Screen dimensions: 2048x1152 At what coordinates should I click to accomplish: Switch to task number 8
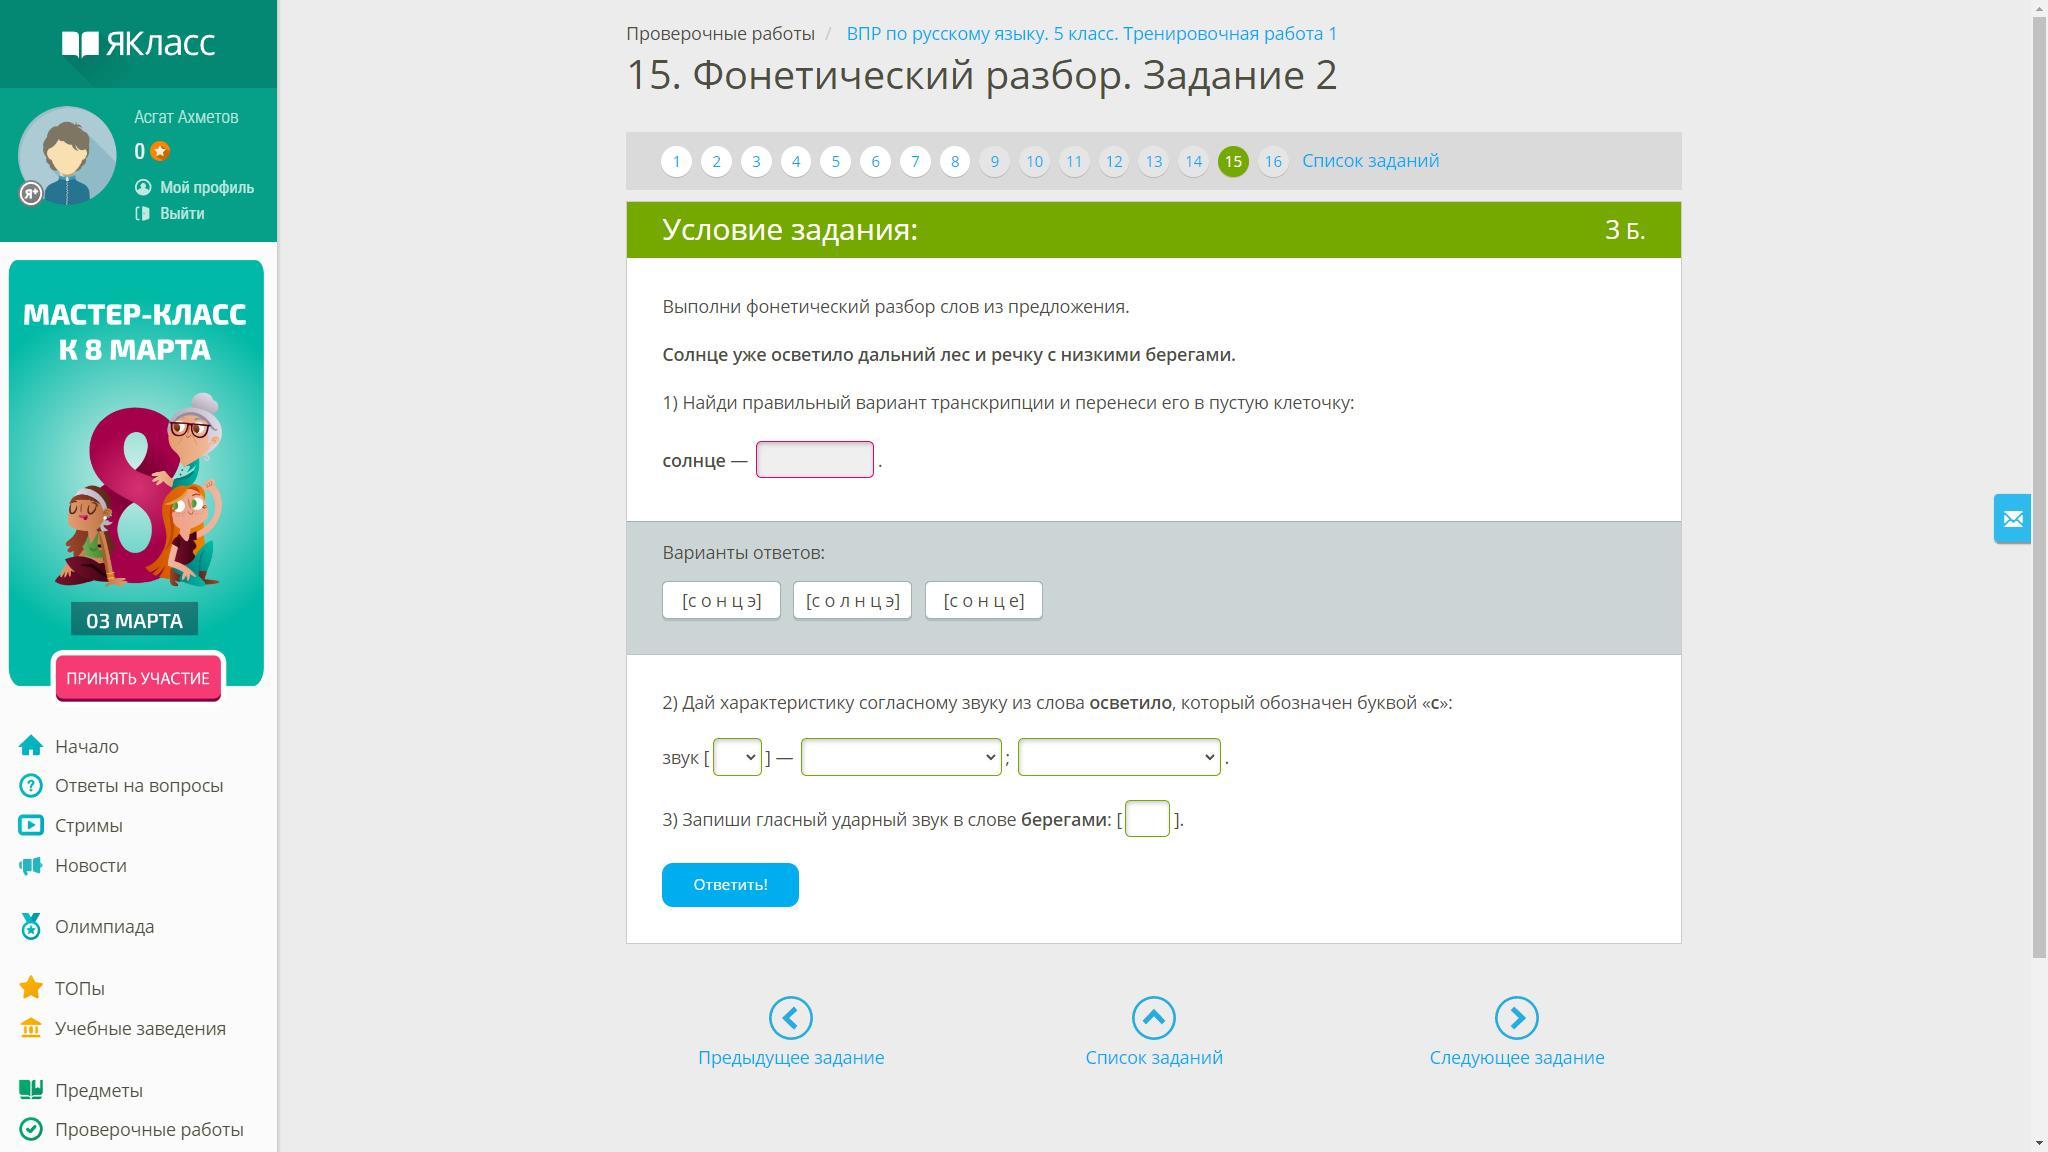pos(954,161)
